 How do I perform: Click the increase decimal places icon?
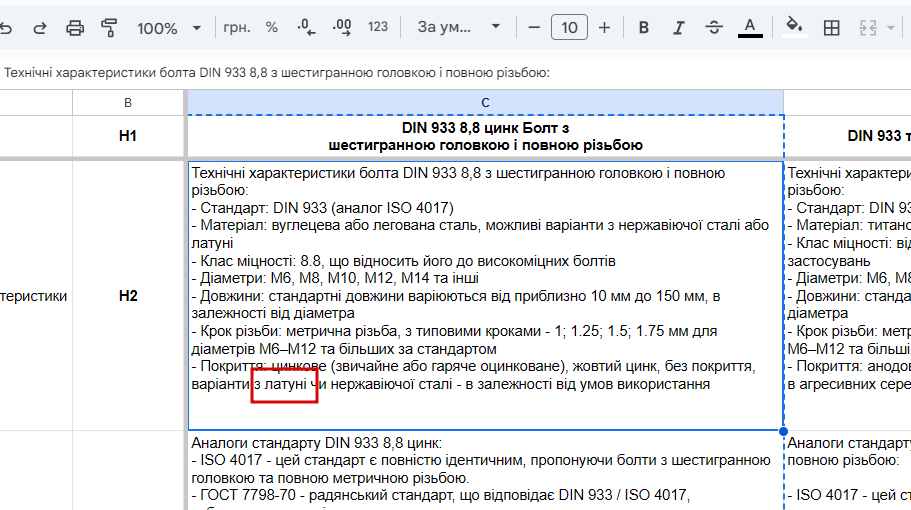(x=342, y=27)
